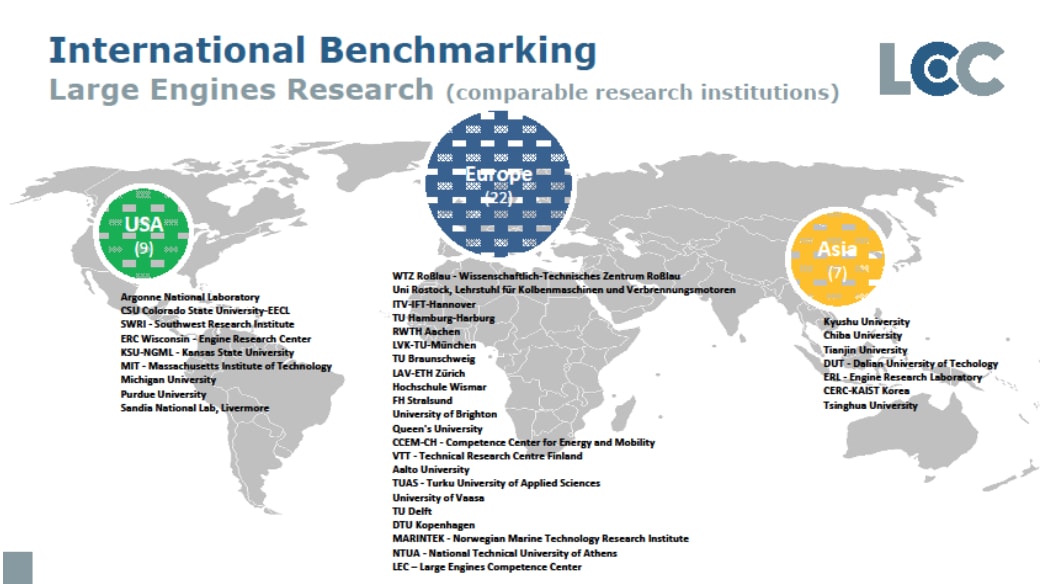Select the green USA (9) circle
Image resolution: width=1048 pixels, height=584 pixels.
pos(144,233)
